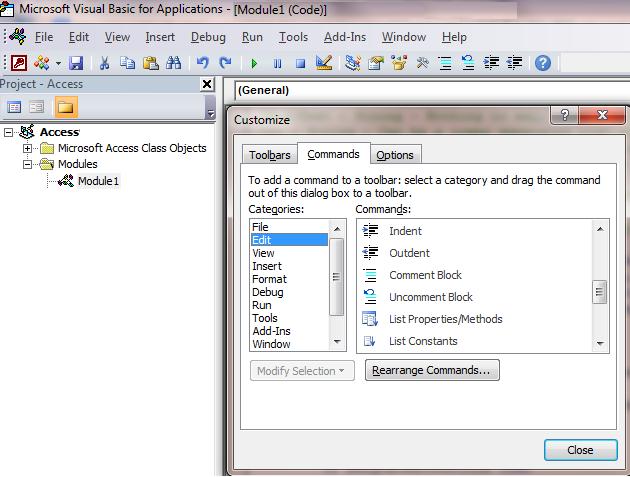Switch to the Toolbars tab
The image size is (630, 477).
pos(270,155)
